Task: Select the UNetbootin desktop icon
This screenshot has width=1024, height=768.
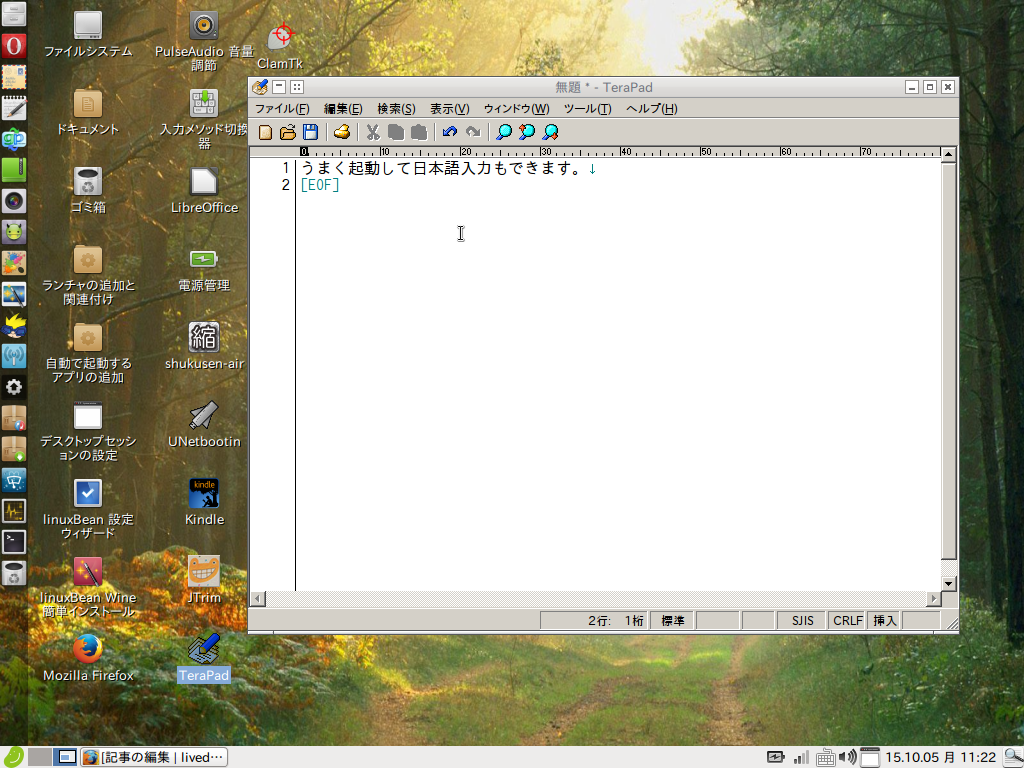Action: coord(204,424)
